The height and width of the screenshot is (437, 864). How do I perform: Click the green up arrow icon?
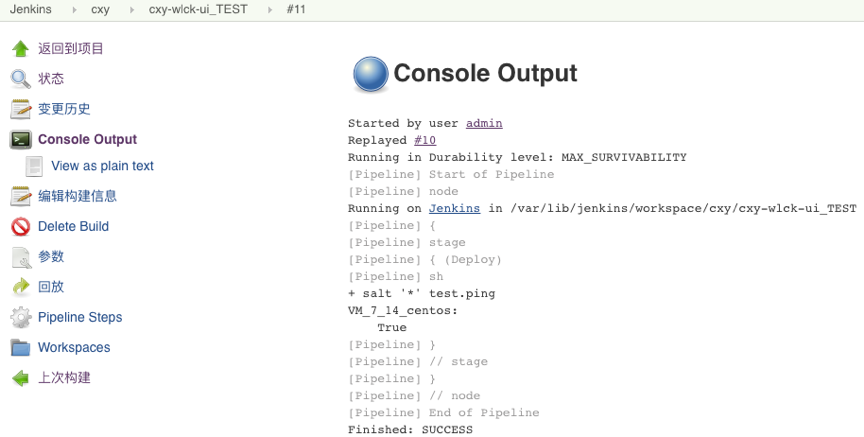[x=20, y=49]
